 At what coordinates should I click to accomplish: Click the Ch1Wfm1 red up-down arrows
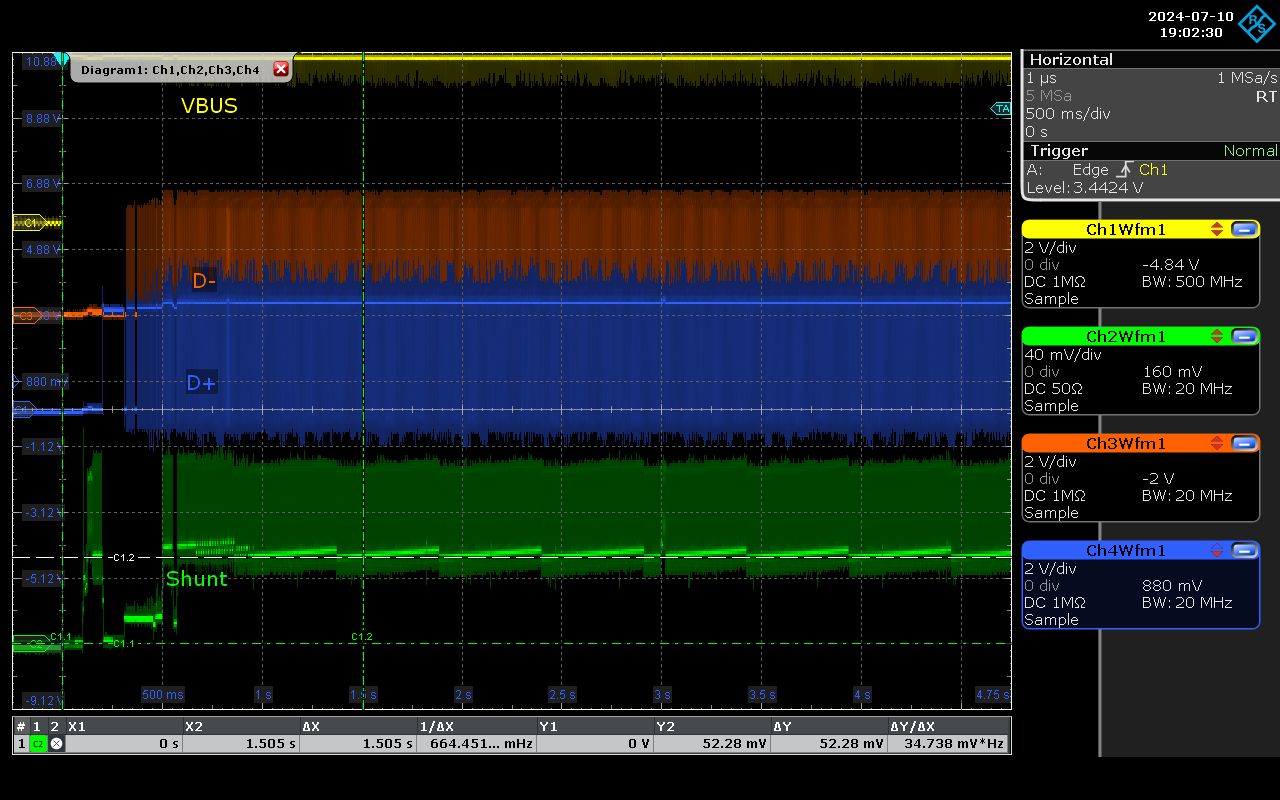1217,229
